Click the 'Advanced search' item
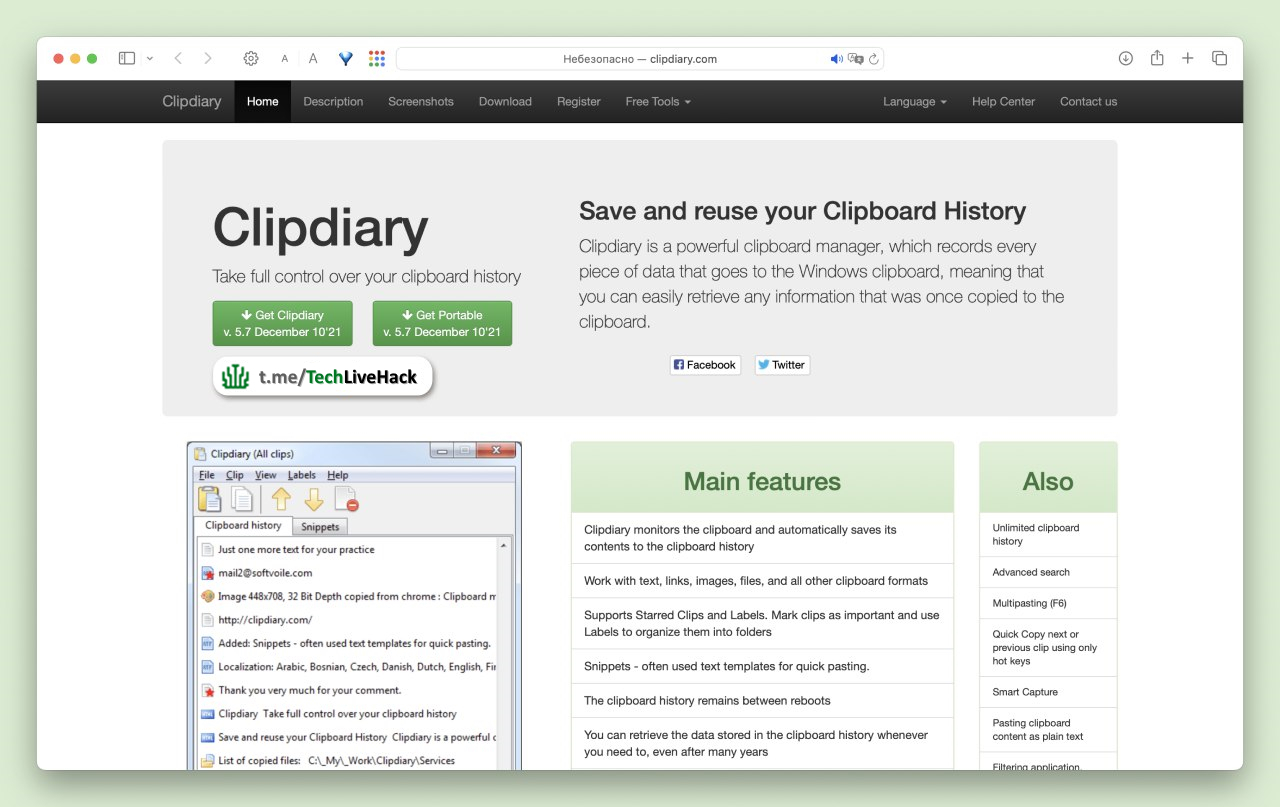The width and height of the screenshot is (1280, 807). click(x=1048, y=572)
